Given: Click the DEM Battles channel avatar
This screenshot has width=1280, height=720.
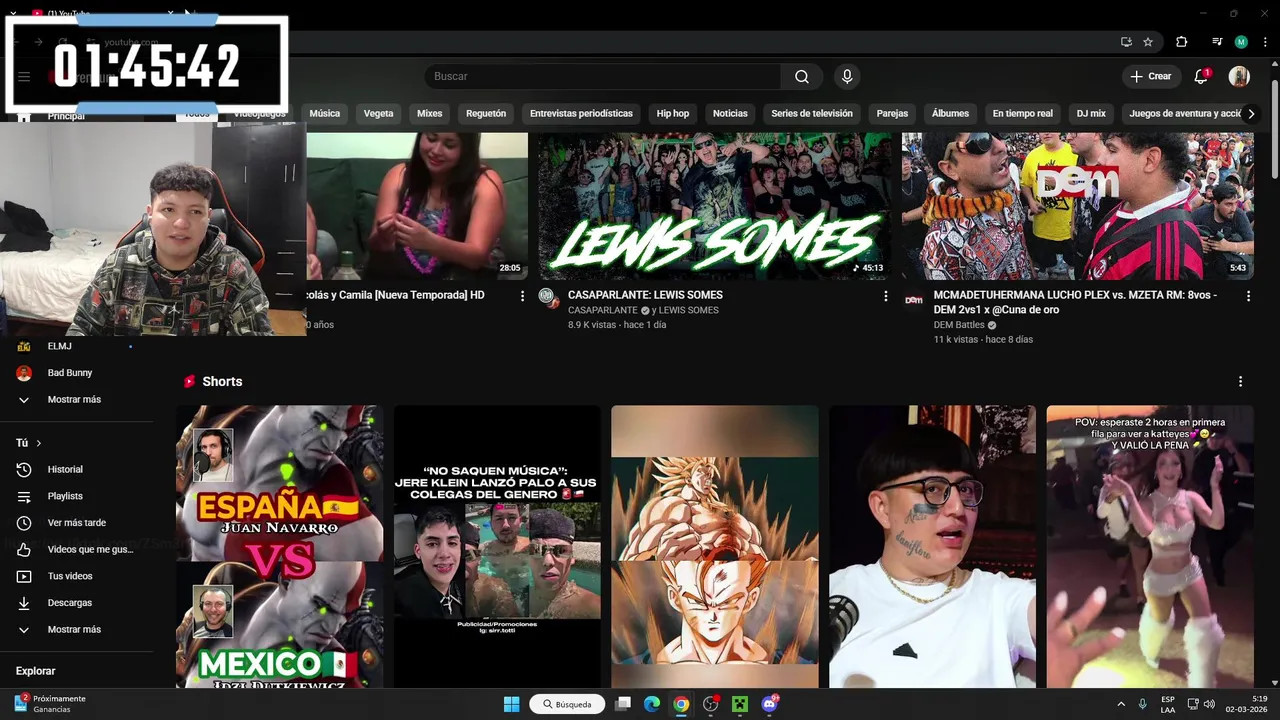Looking at the screenshot, I should pos(913,298).
